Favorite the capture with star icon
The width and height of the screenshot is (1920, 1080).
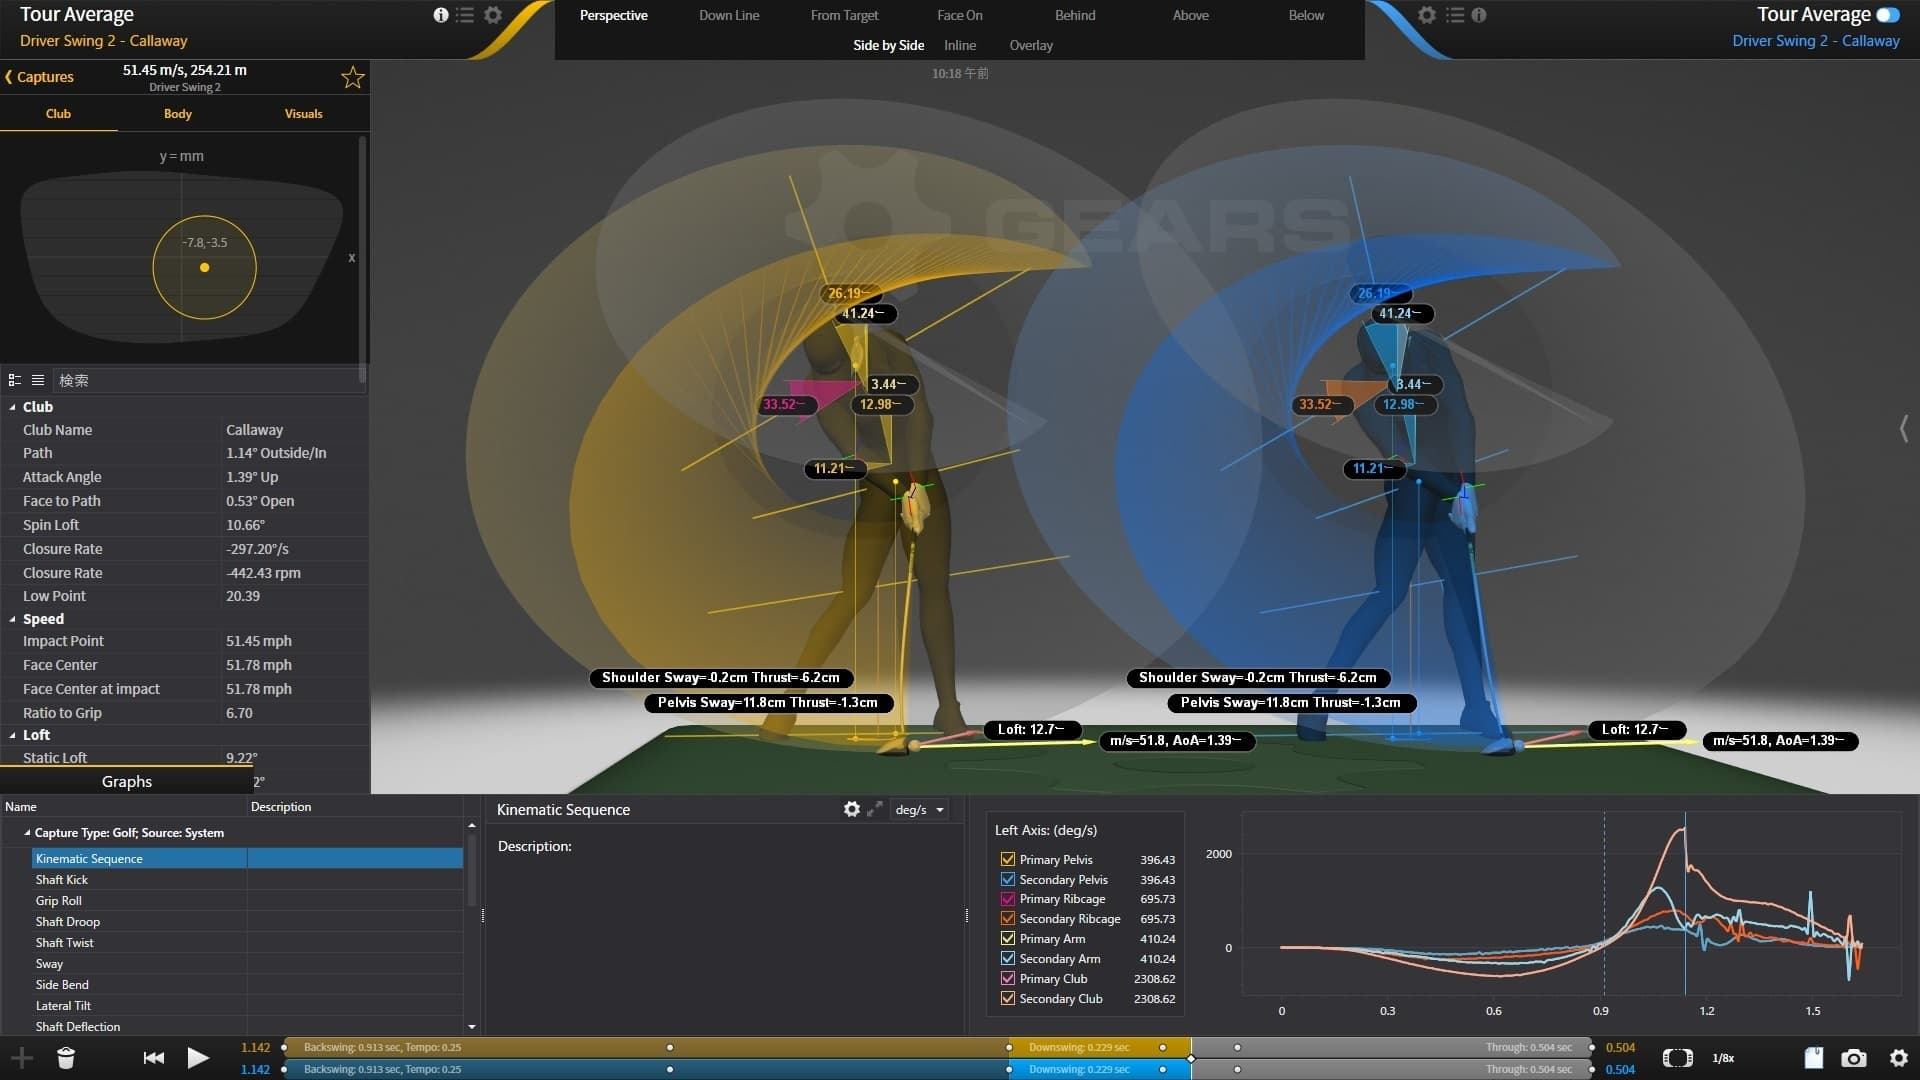click(x=352, y=77)
